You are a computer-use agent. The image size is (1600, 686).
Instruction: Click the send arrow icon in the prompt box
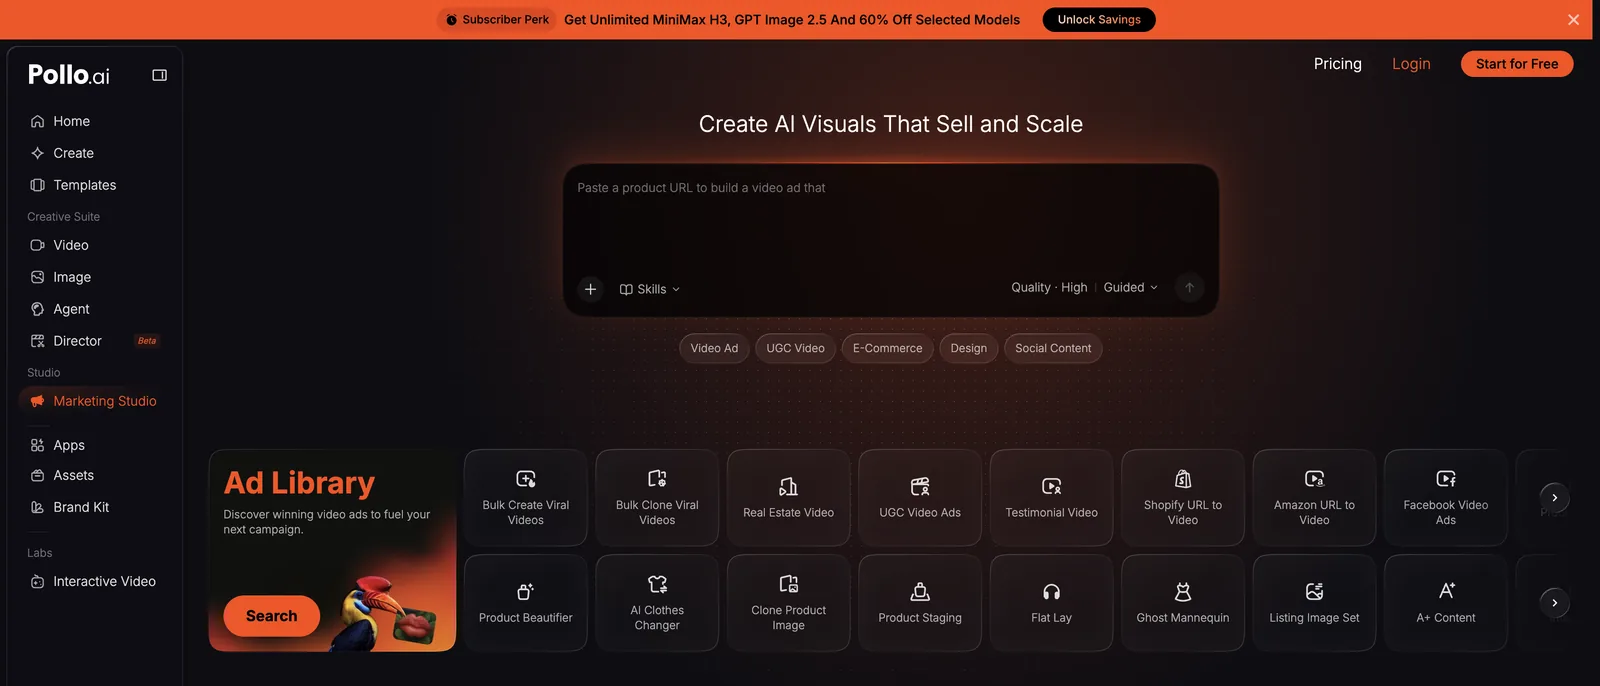point(1189,287)
